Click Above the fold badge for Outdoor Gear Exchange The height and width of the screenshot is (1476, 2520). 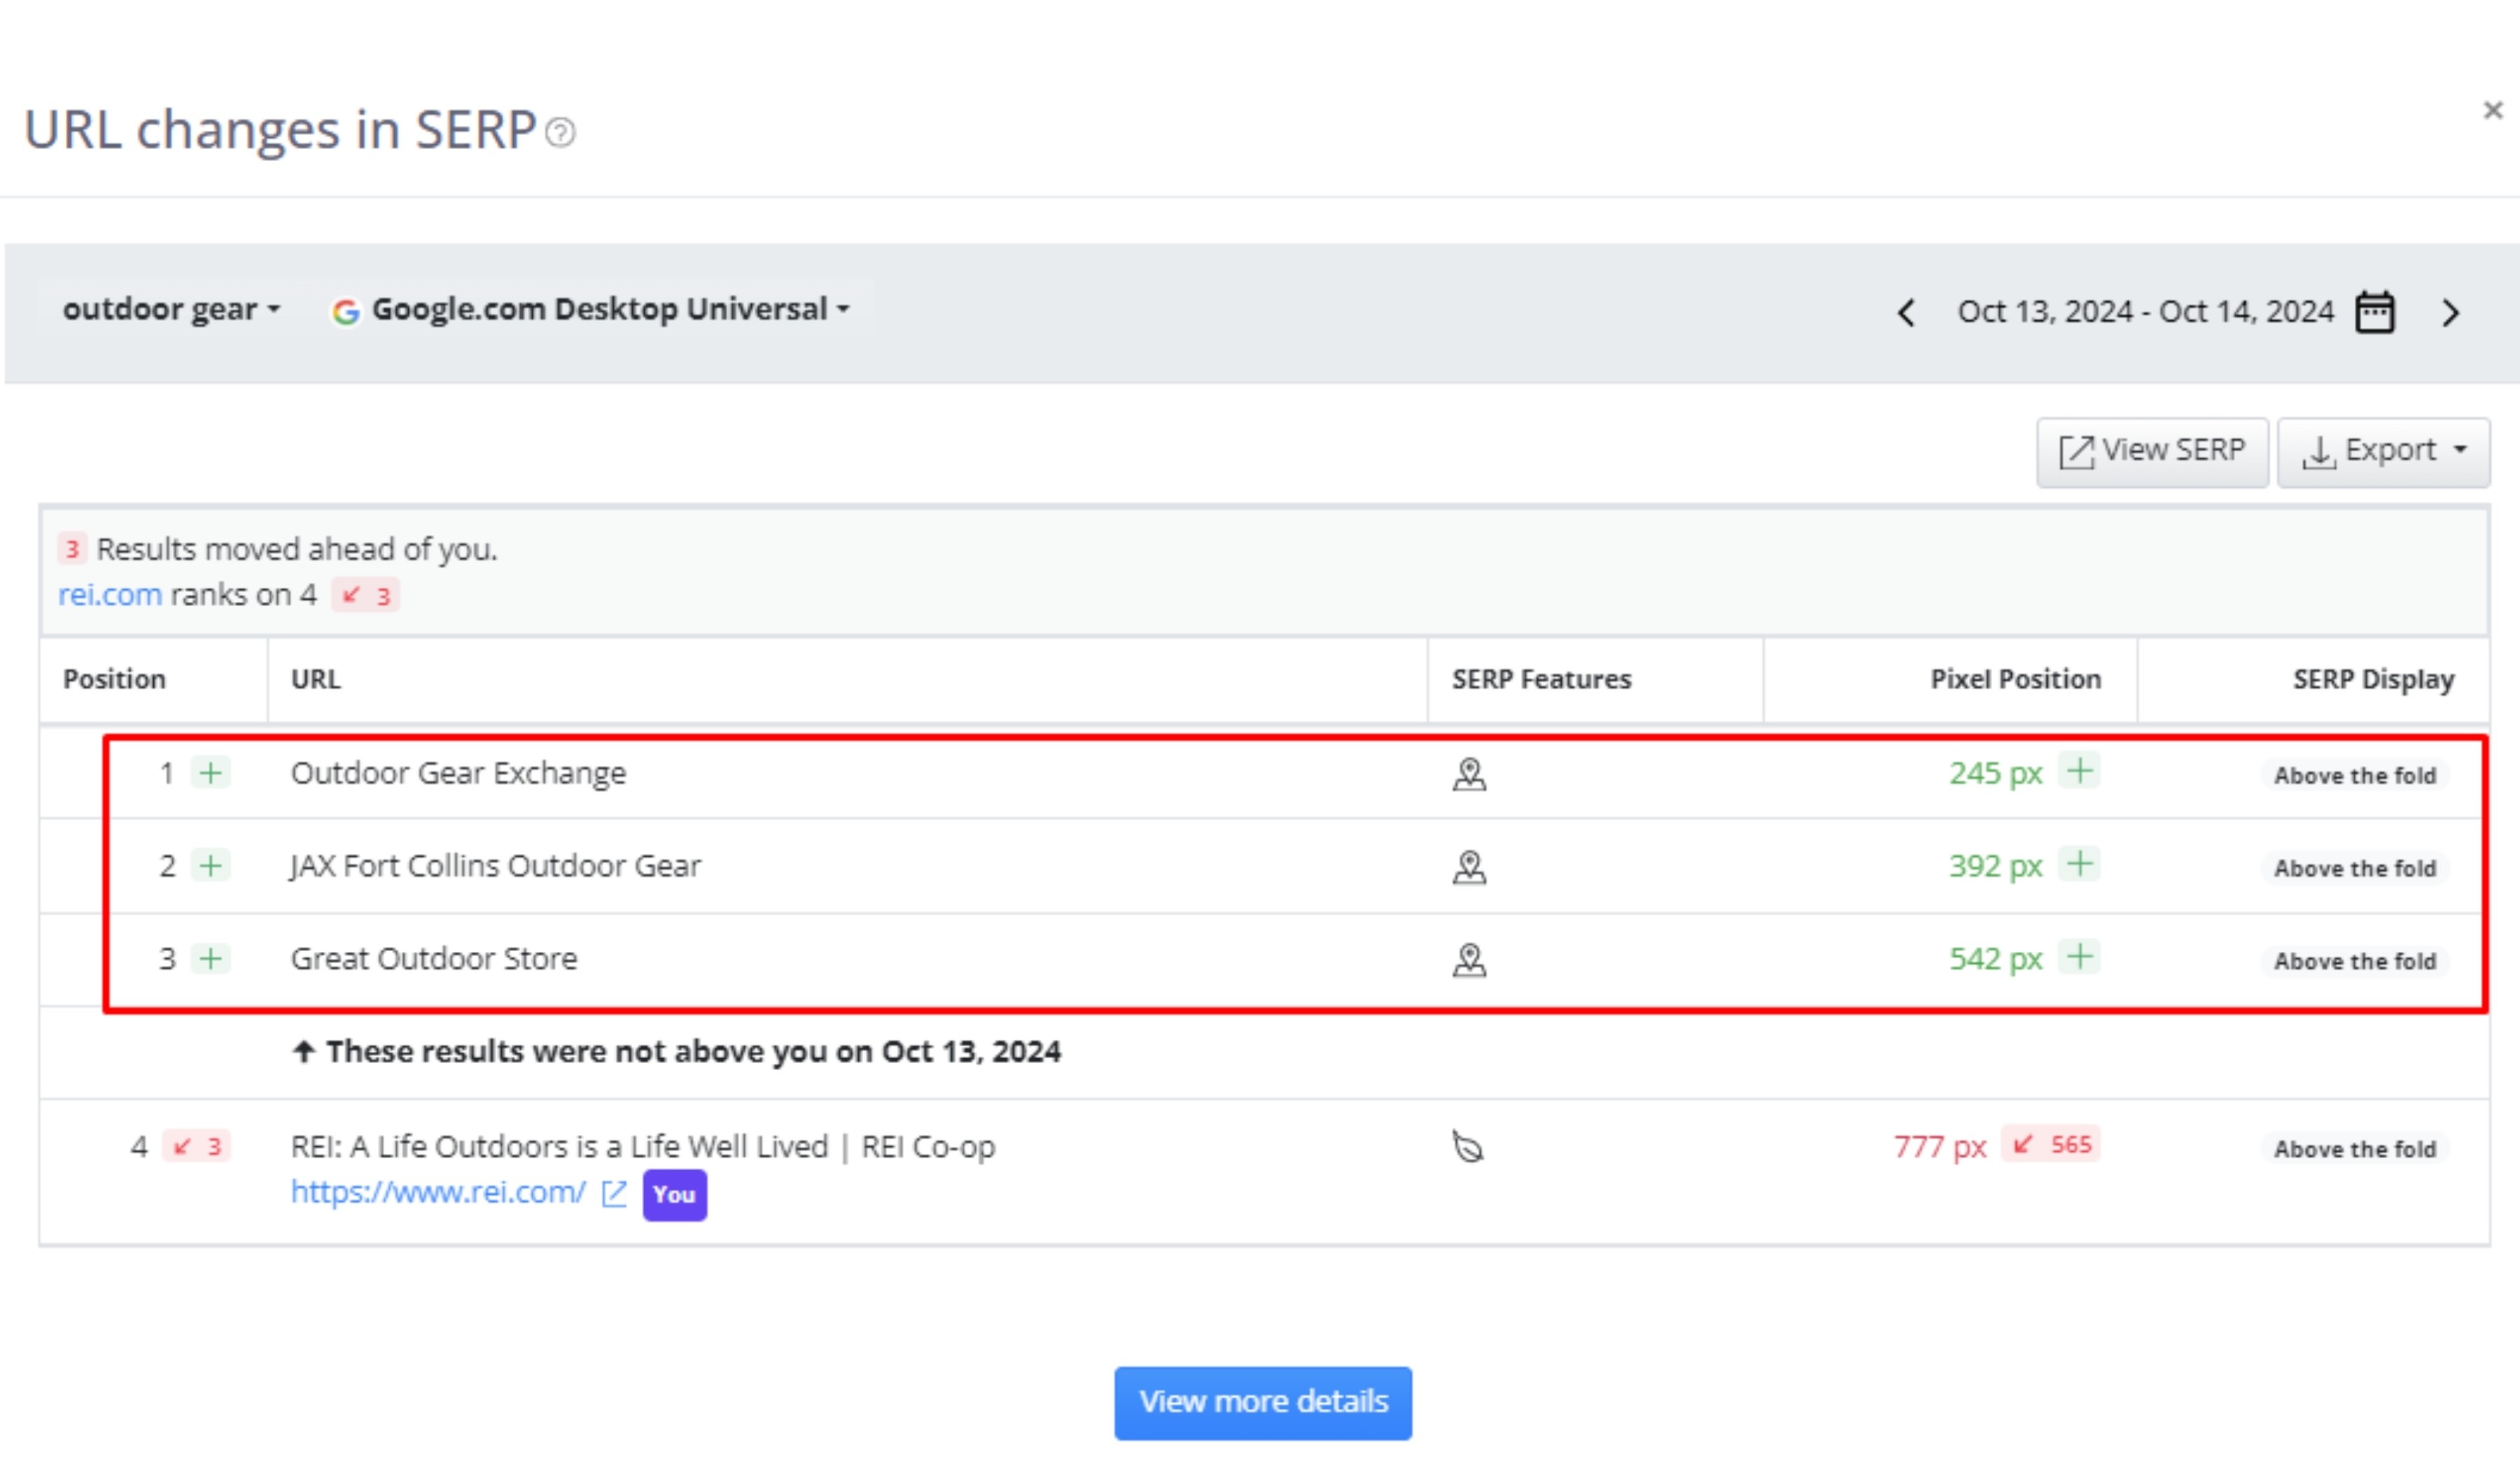pyautogui.click(x=2355, y=775)
